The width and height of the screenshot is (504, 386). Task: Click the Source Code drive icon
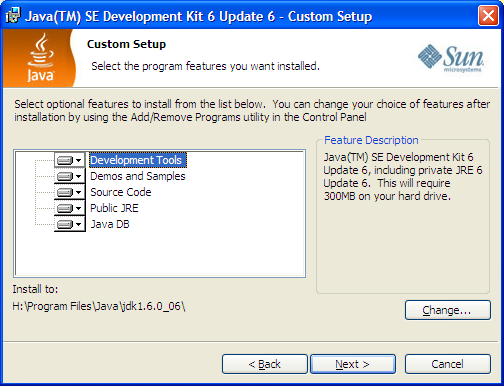(65, 192)
